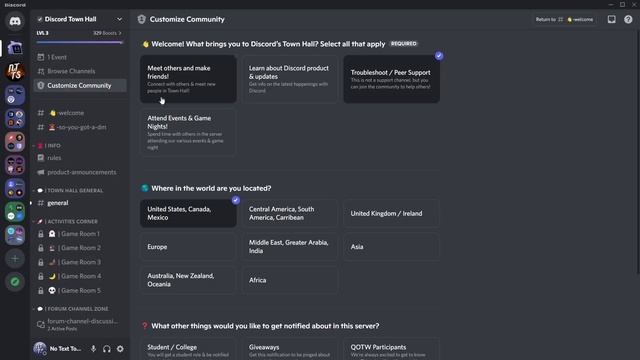The height and width of the screenshot is (360, 640).
Task: Deselect "United States, Canada, Mexico" location
Action: click(x=188, y=213)
